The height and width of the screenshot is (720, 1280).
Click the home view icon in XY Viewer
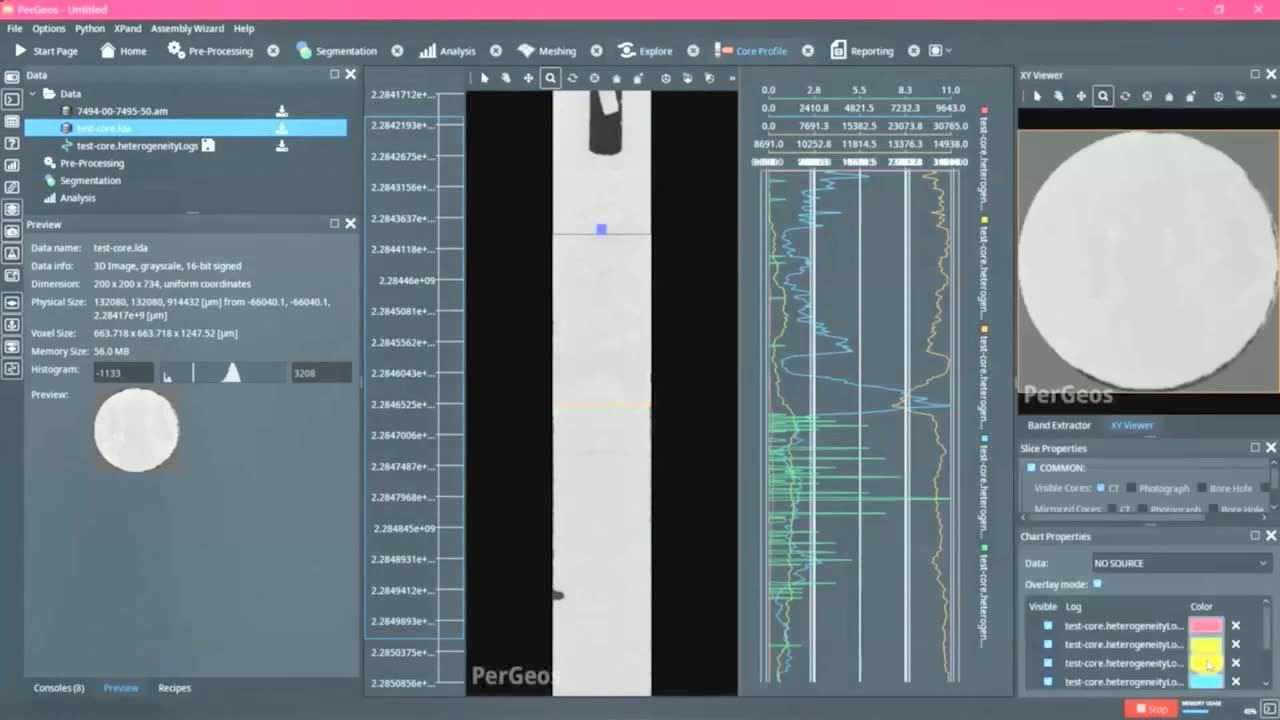tap(1168, 97)
